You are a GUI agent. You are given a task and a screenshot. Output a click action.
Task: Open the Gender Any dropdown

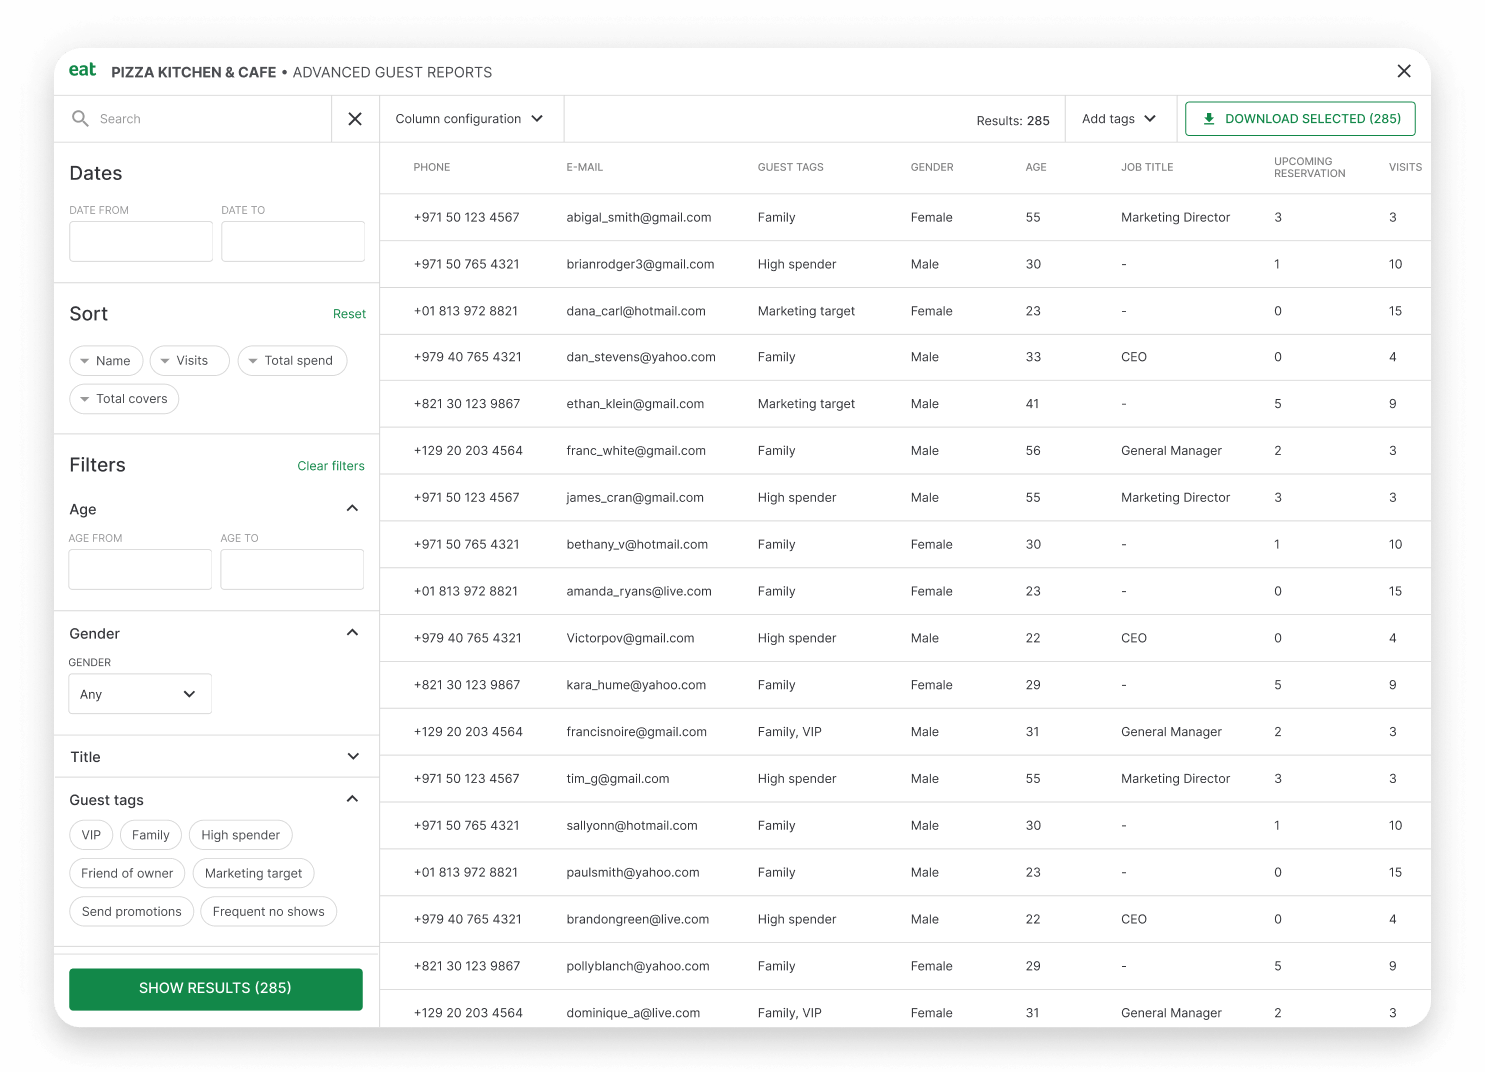[139, 693]
